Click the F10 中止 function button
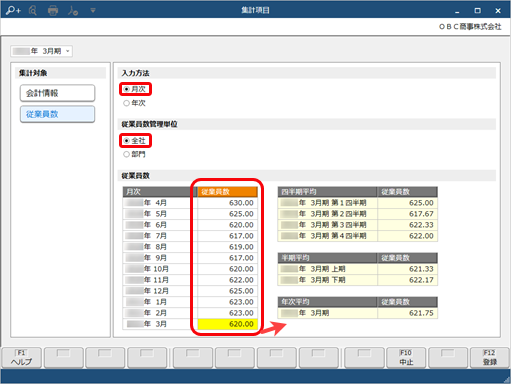The height and width of the screenshot is (384, 511). pos(406,358)
